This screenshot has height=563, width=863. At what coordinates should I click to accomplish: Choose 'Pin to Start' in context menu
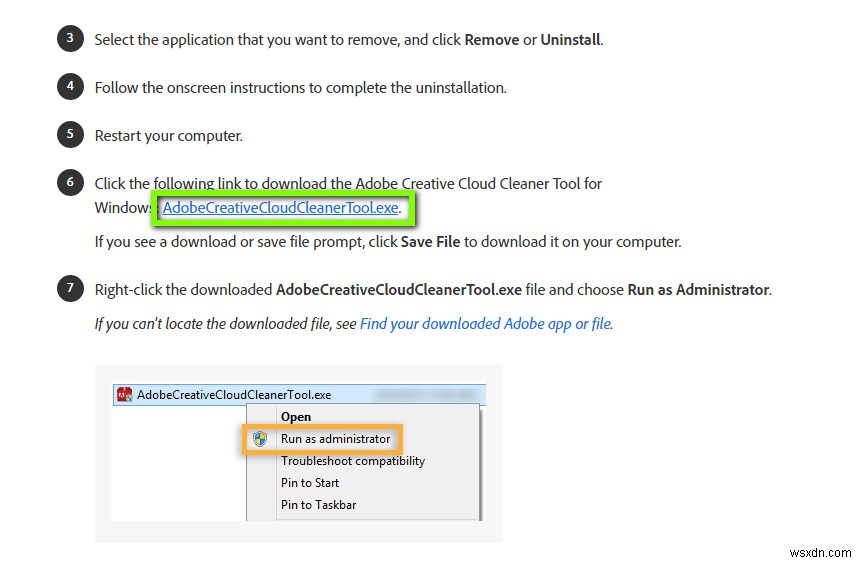(x=310, y=483)
